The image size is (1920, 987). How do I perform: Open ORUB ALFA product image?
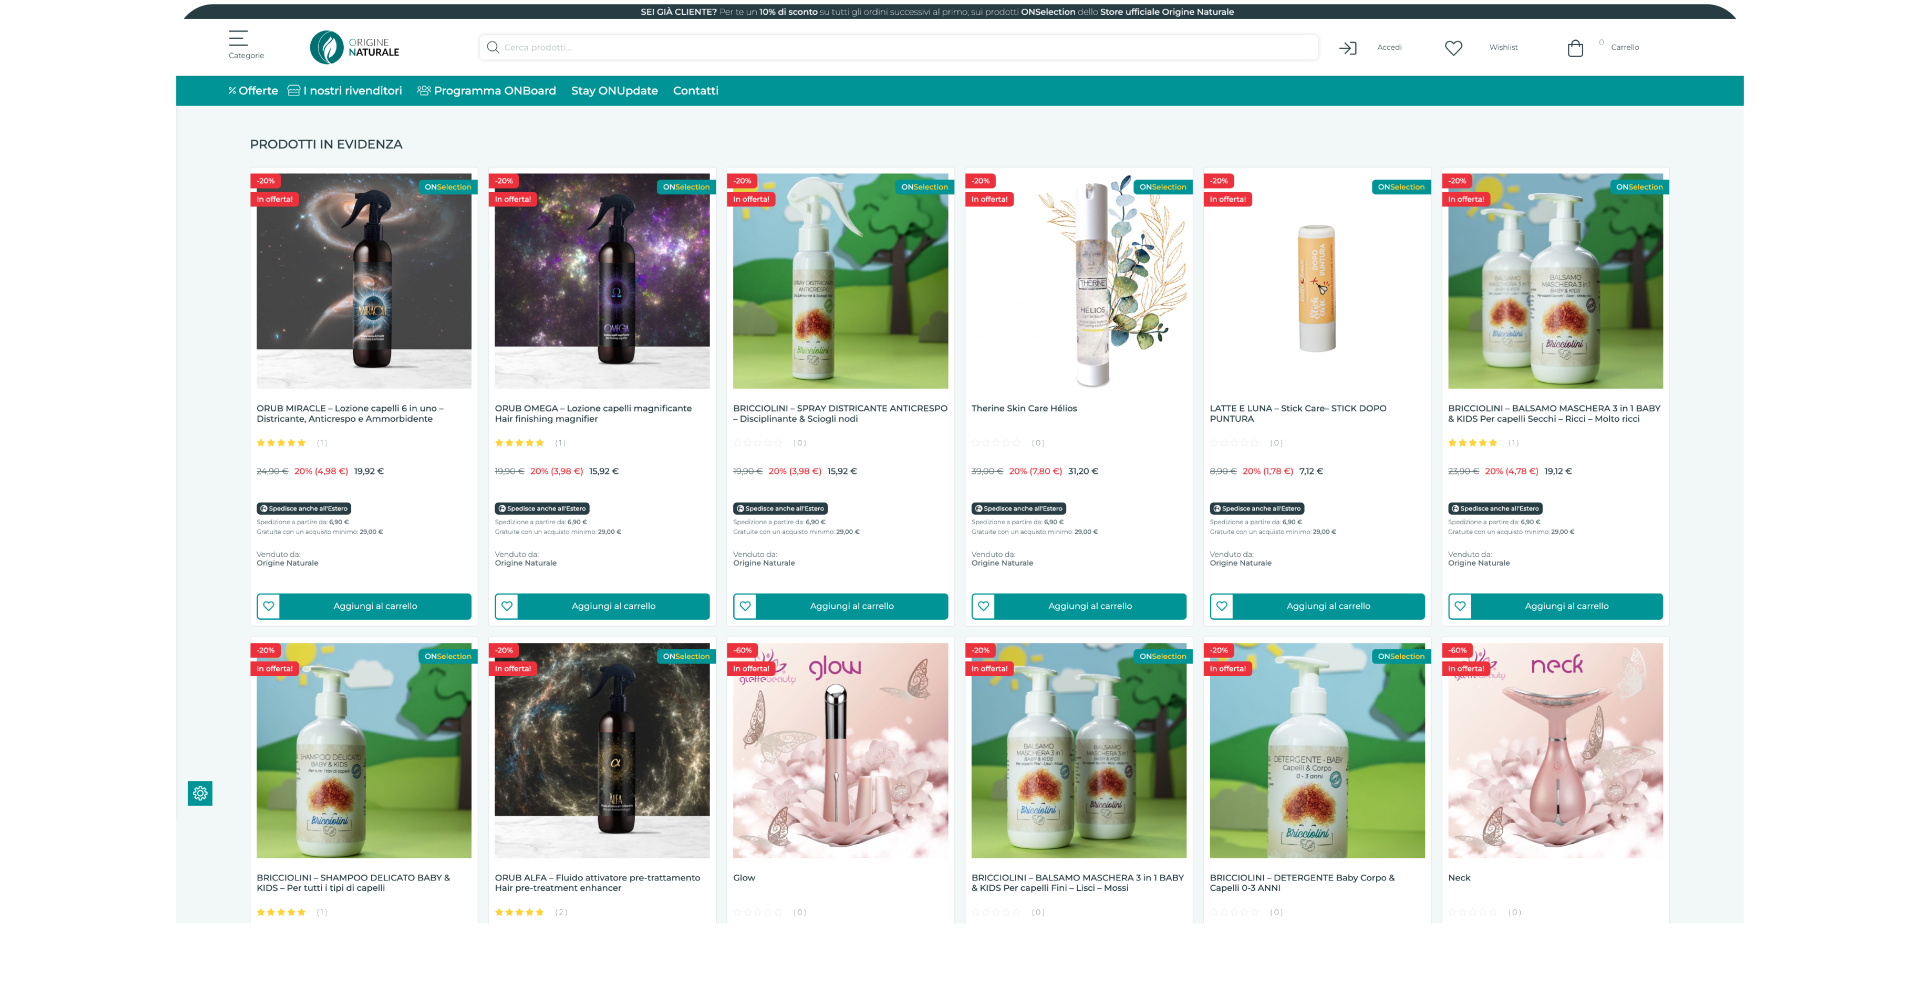(x=602, y=750)
